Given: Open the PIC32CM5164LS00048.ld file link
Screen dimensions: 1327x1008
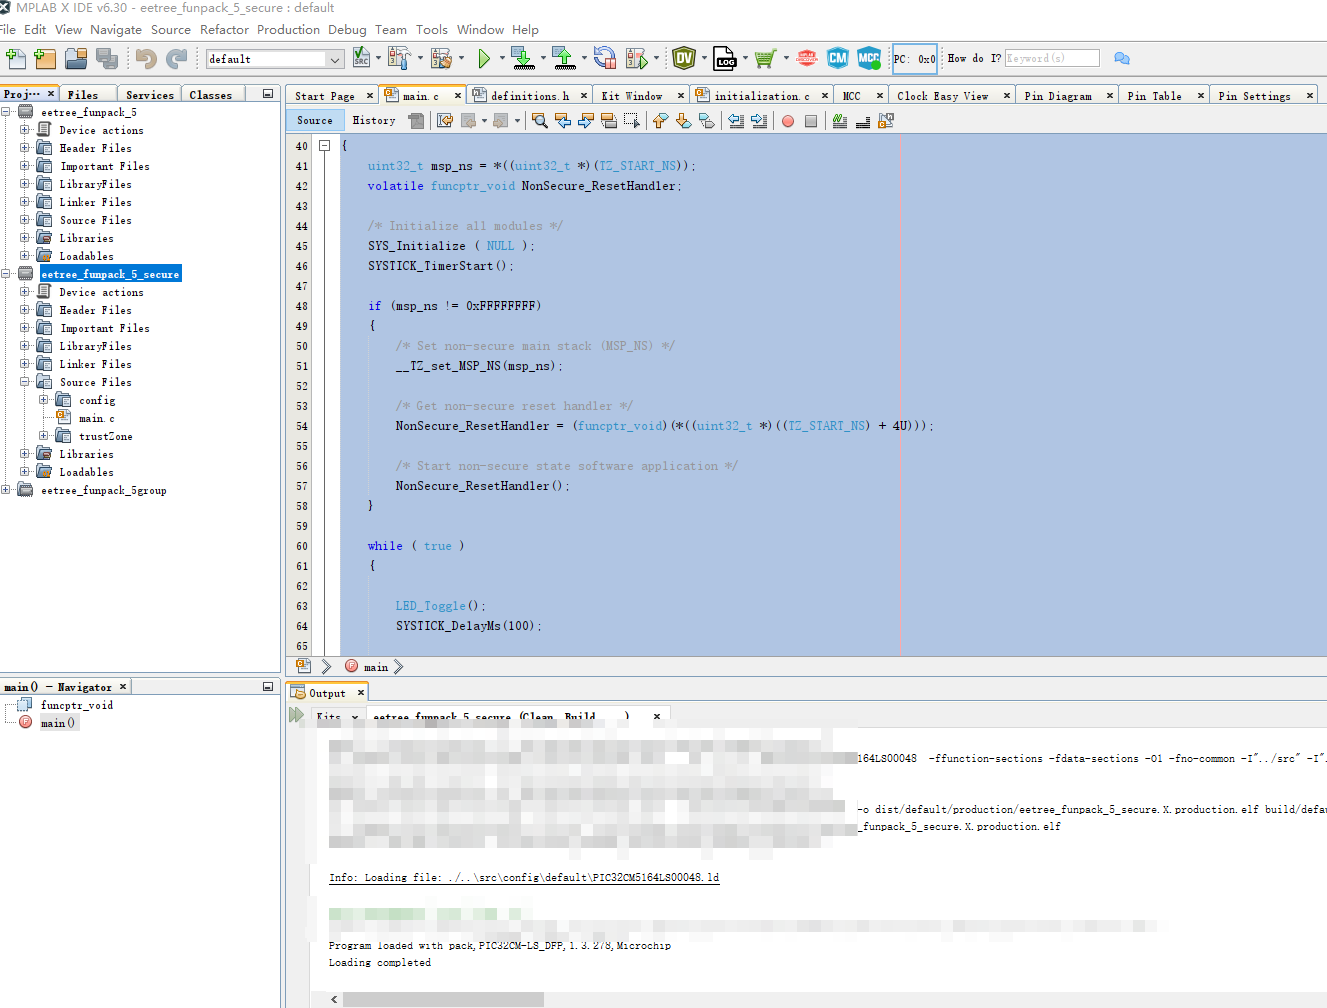Looking at the screenshot, I should (x=524, y=877).
